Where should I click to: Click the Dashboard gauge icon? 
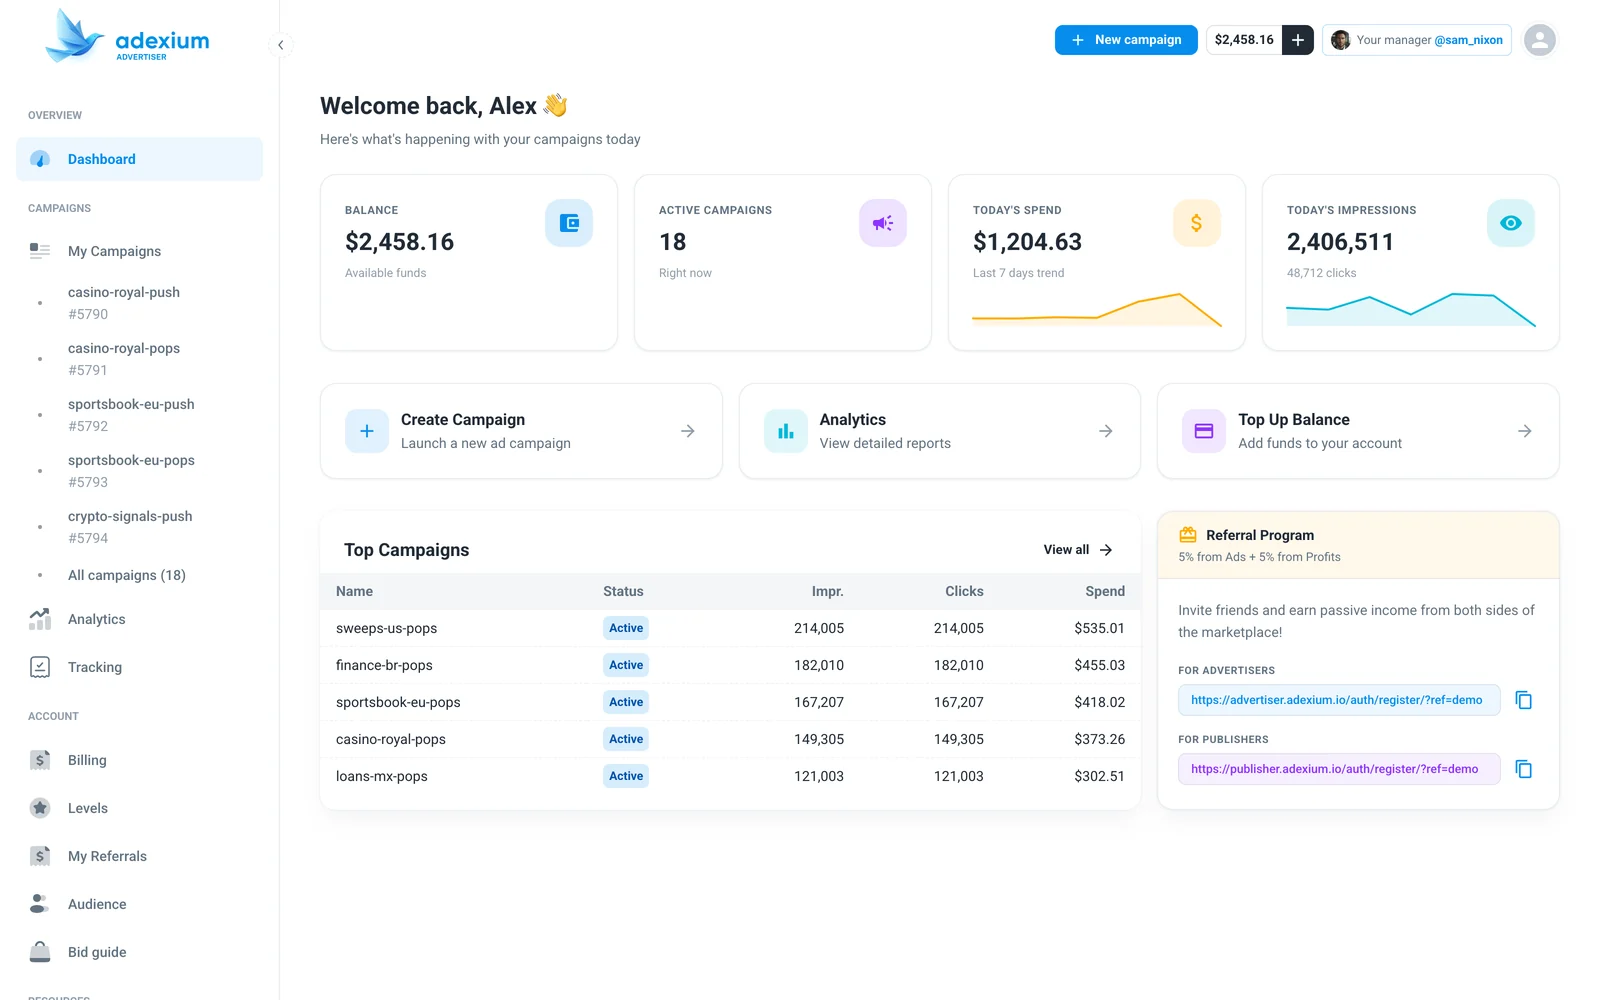point(40,159)
